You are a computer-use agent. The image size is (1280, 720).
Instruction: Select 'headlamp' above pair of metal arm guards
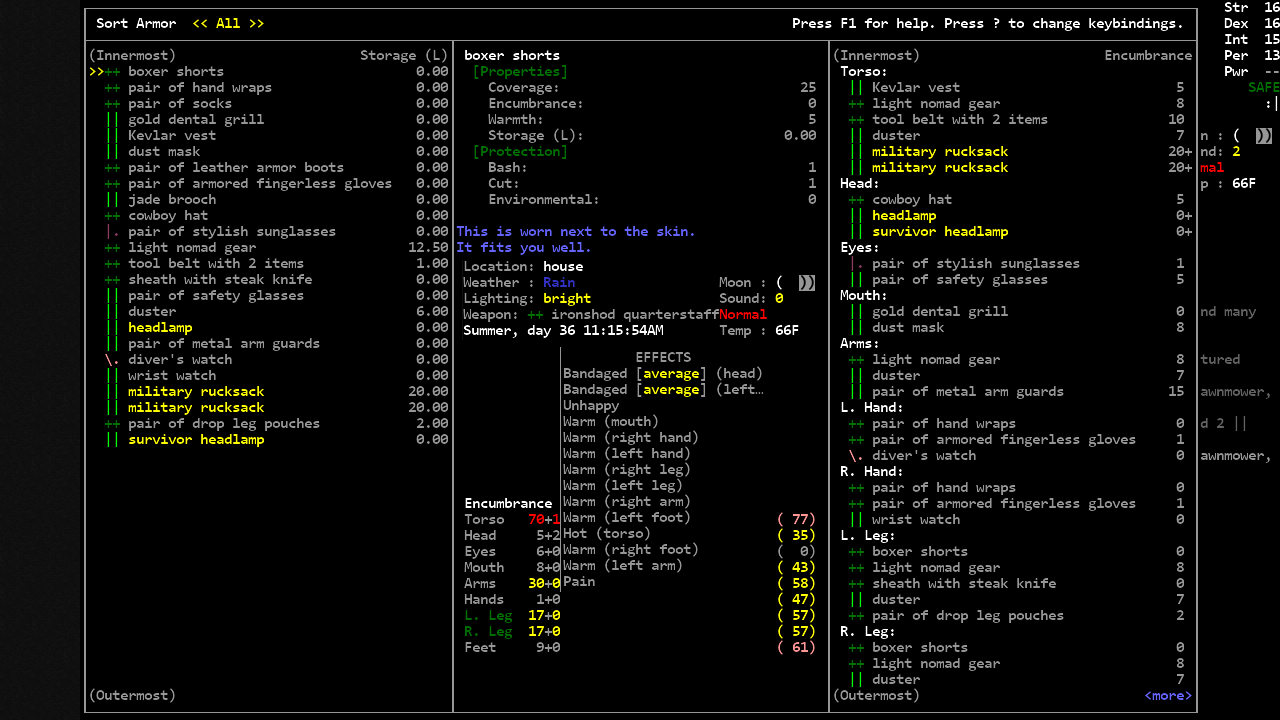[x=160, y=327]
